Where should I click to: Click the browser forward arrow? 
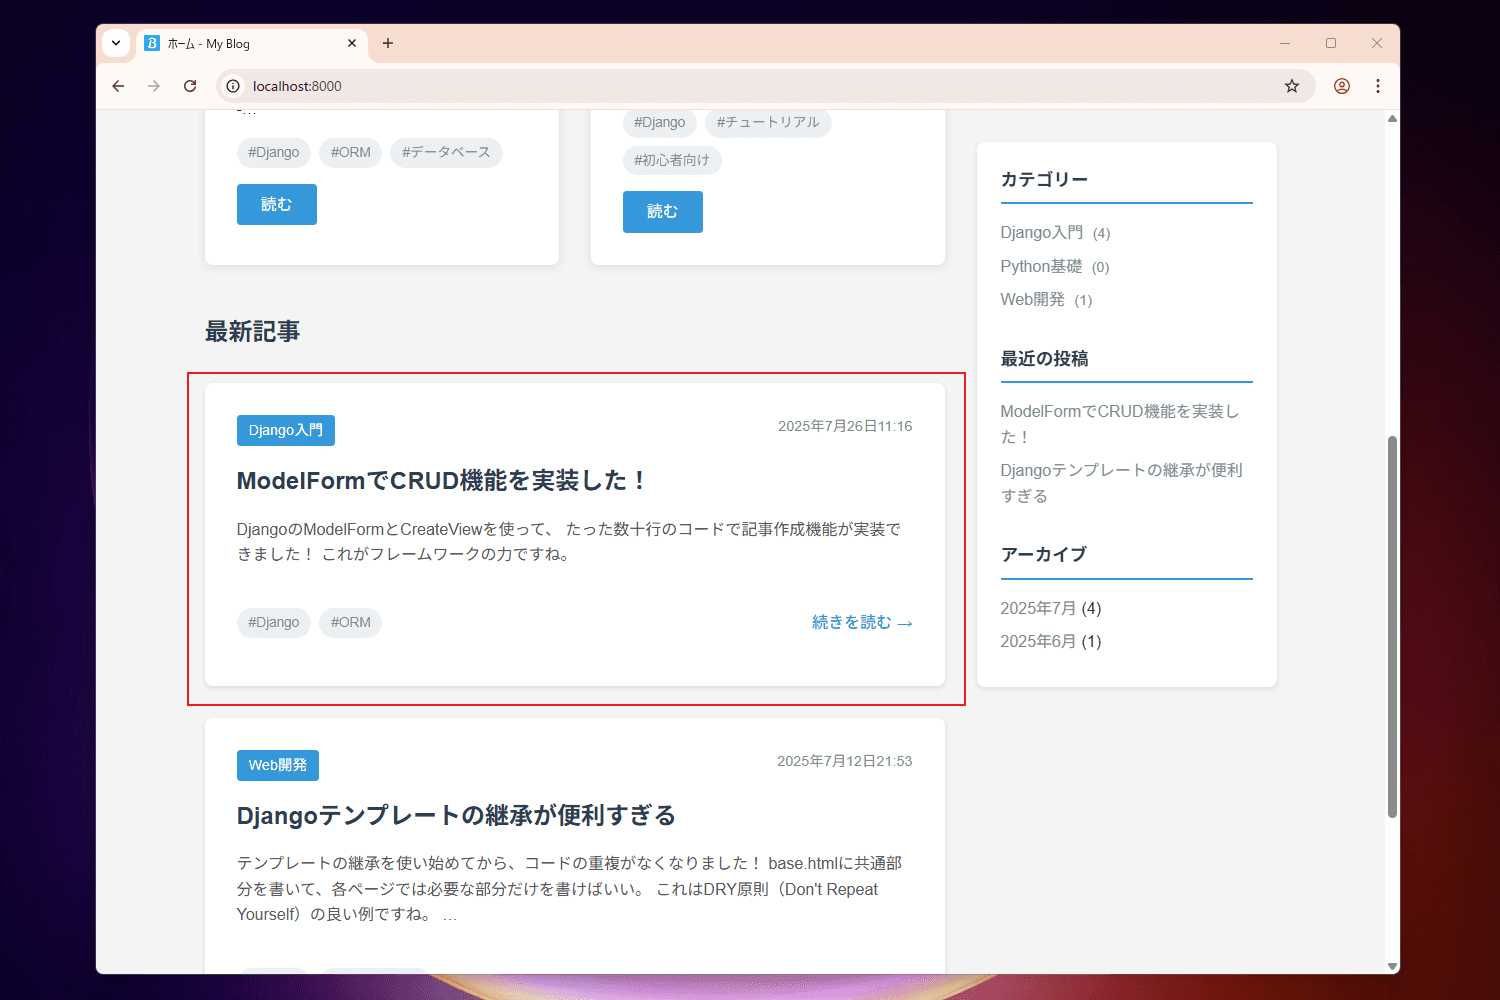pyautogui.click(x=154, y=86)
